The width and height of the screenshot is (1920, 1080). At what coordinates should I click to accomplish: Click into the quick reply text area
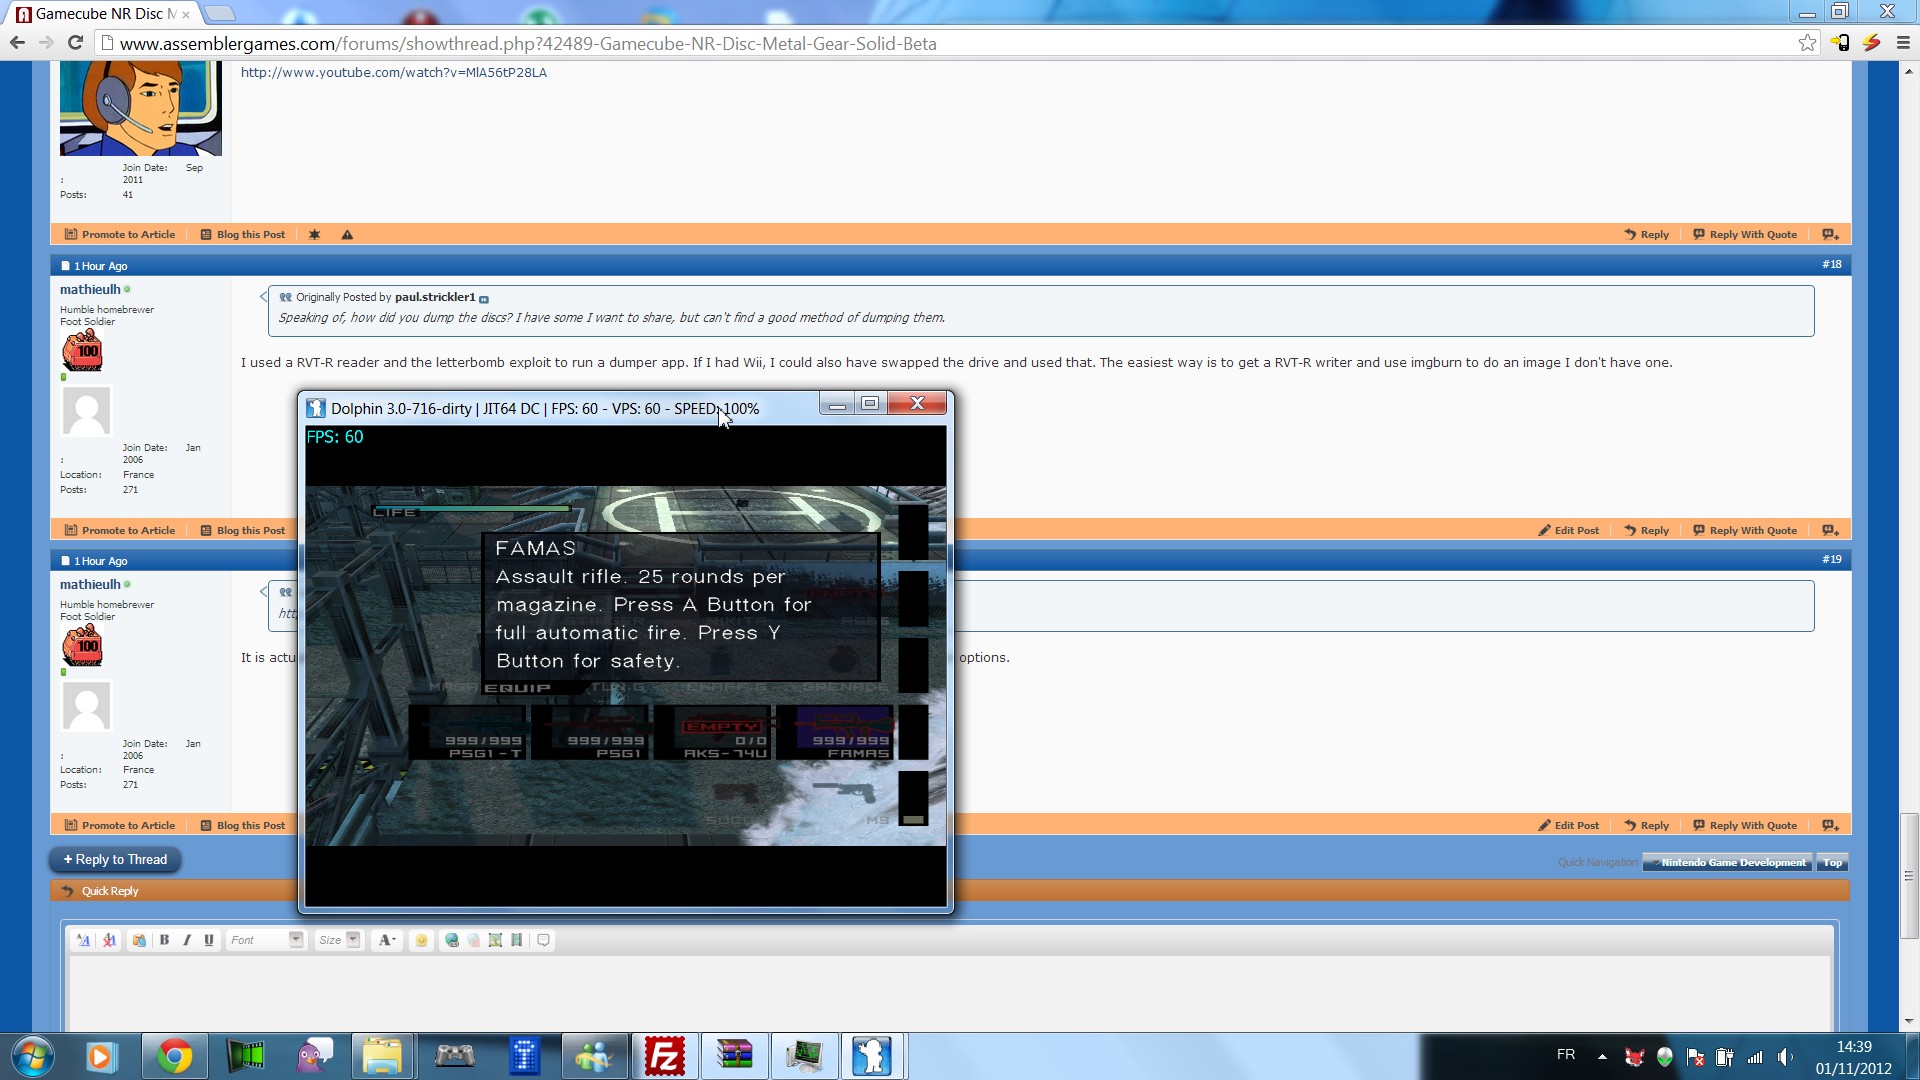pos(948,993)
